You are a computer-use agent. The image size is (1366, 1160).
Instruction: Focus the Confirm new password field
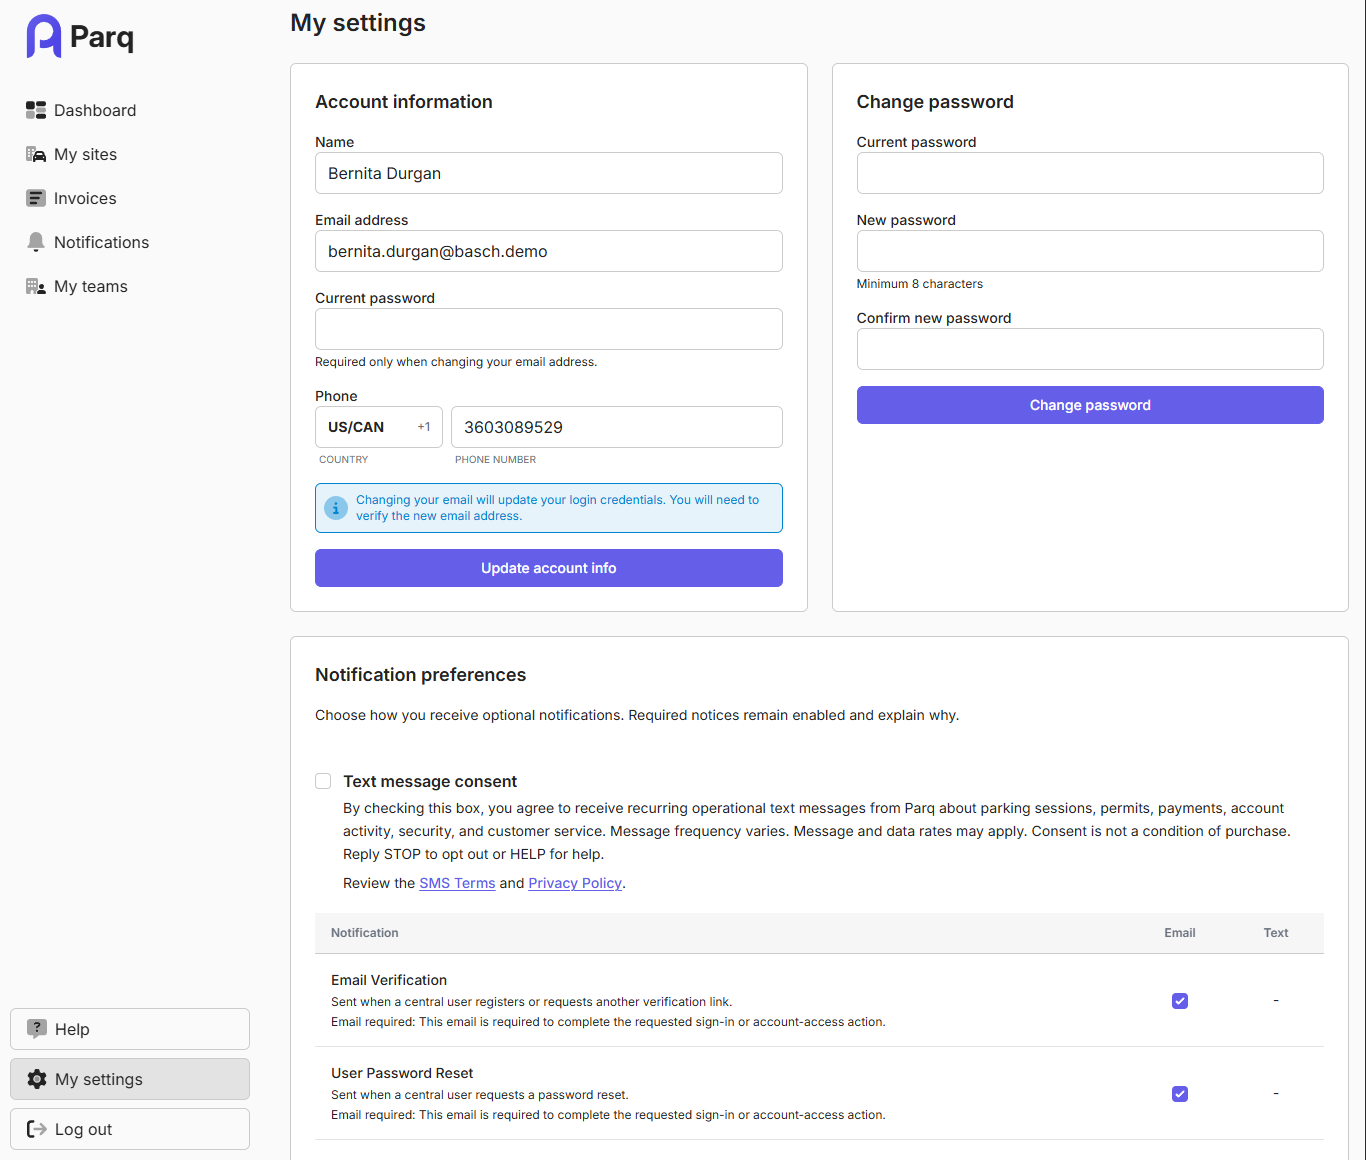(x=1090, y=349)
